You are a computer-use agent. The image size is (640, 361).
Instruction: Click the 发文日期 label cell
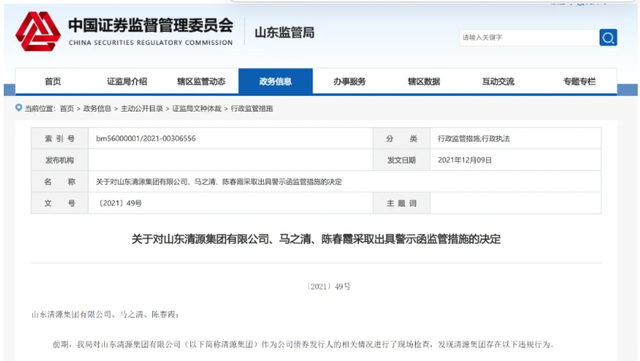coord(402,160)
